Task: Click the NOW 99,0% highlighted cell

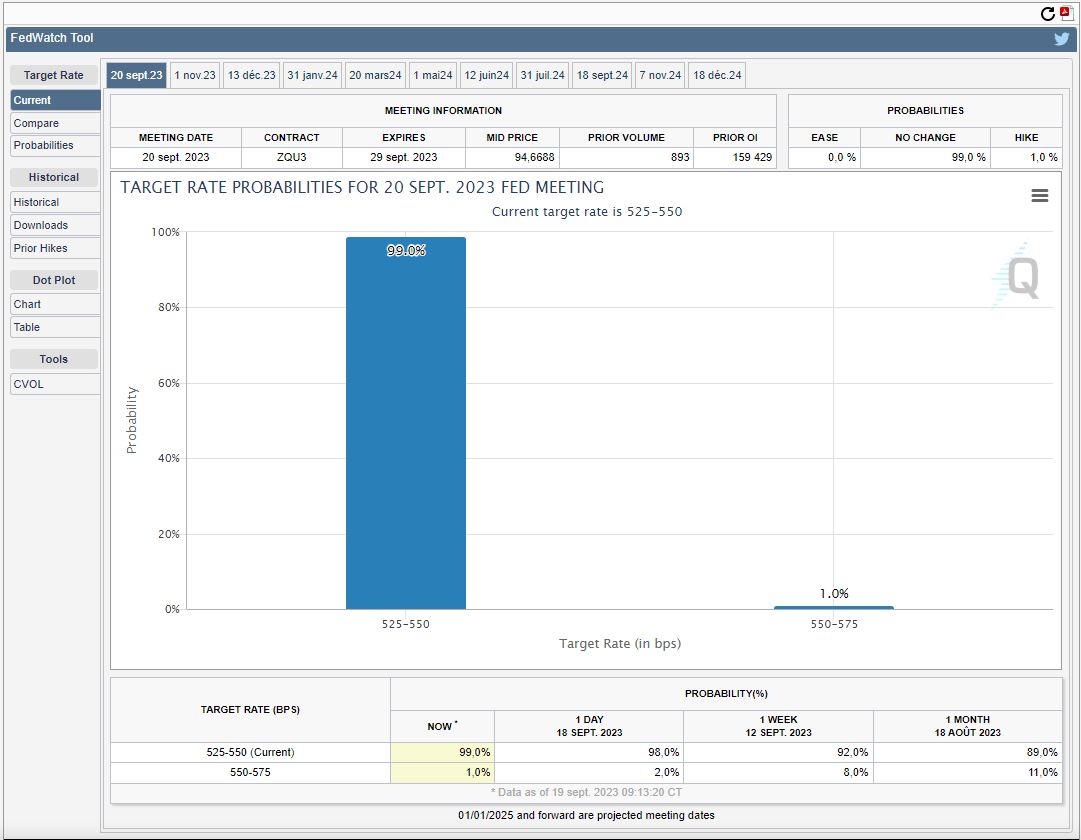Action: [x=442, y=752]
